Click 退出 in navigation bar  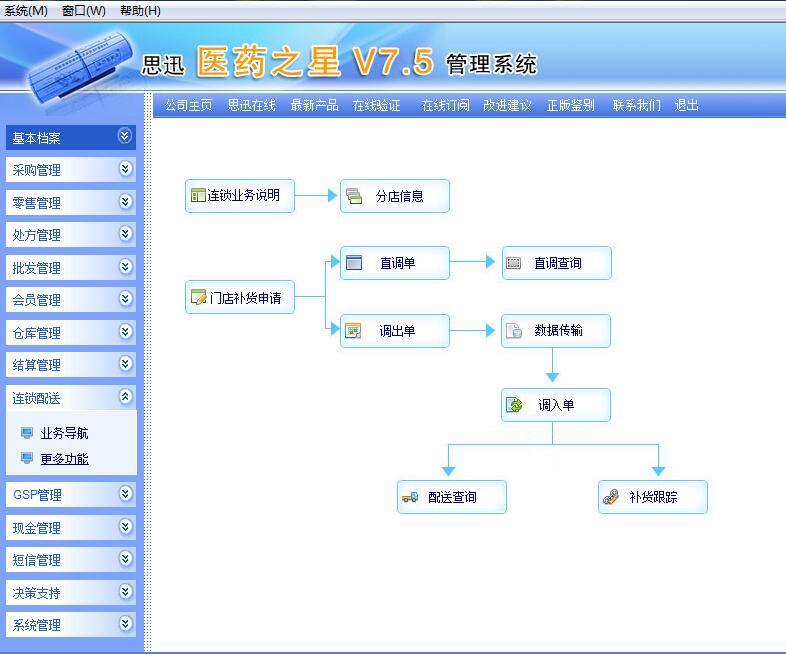[x=687, y=105]
